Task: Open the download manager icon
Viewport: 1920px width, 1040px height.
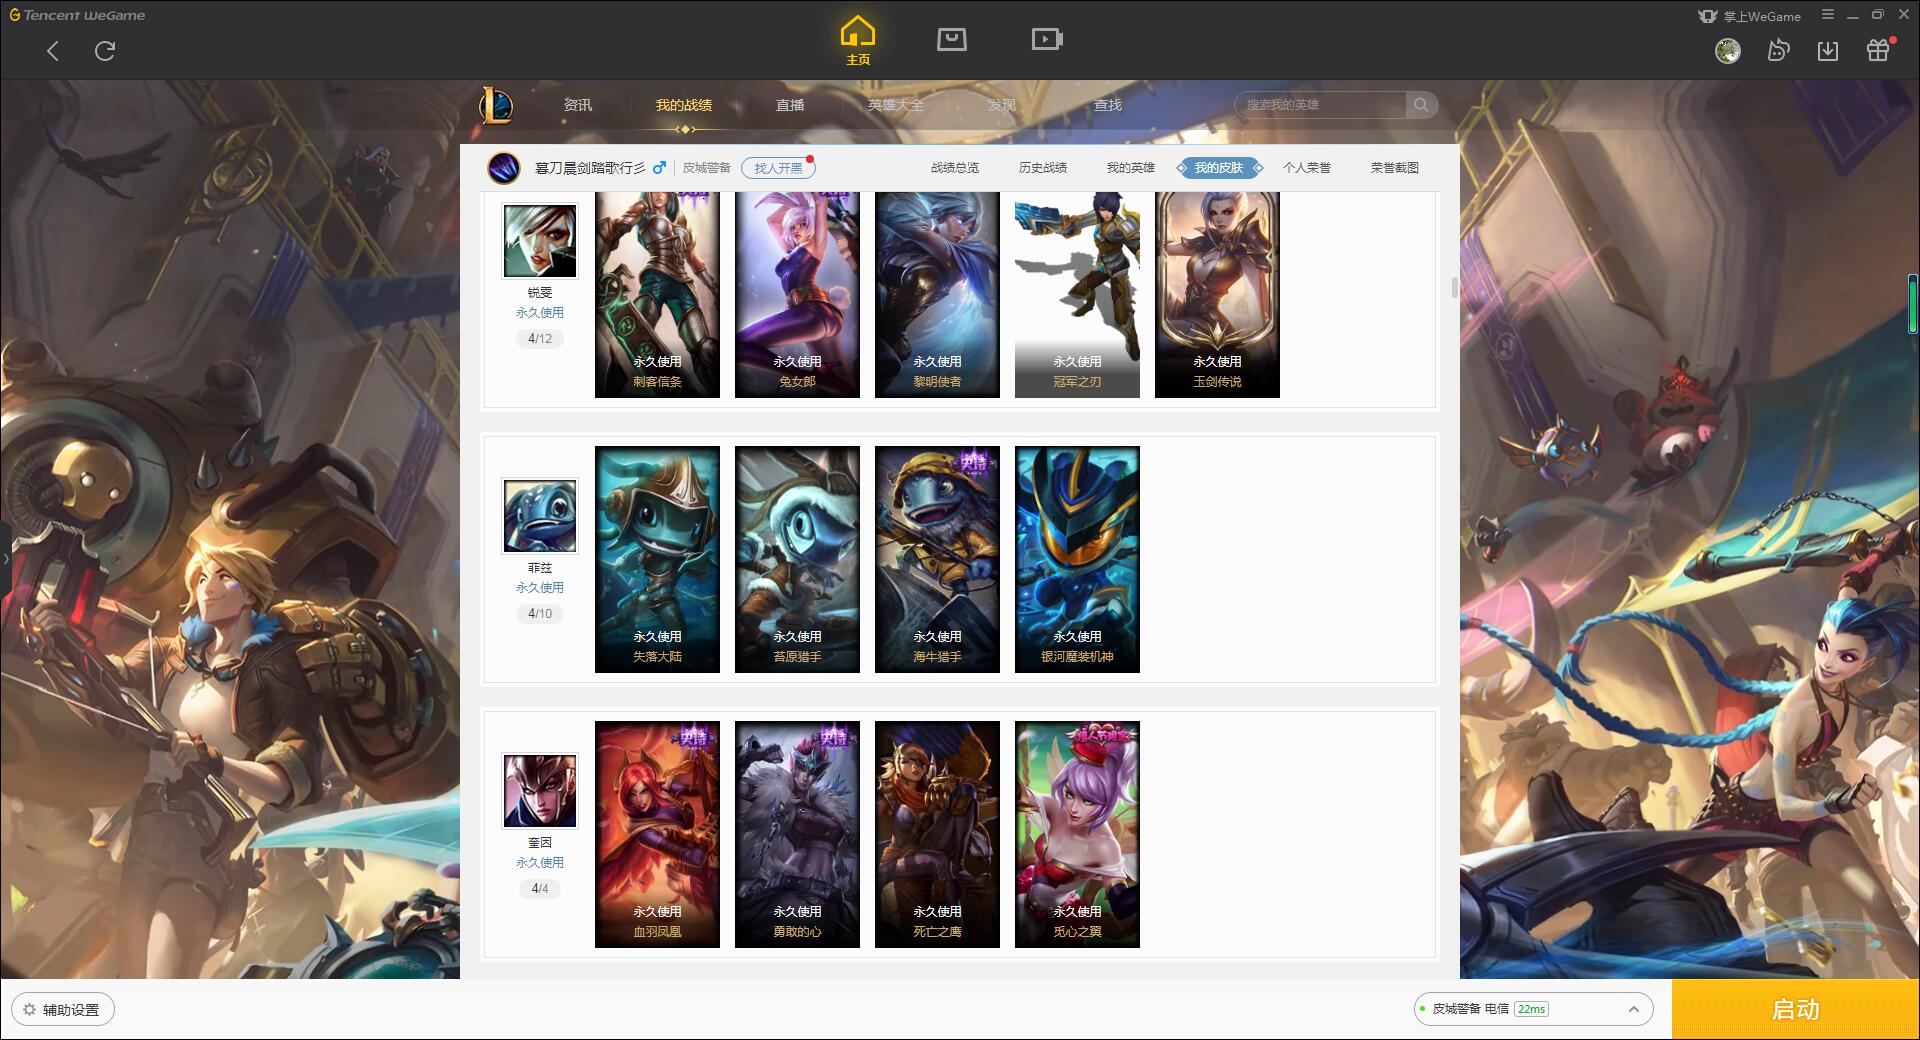Action: coord(1828,51)
